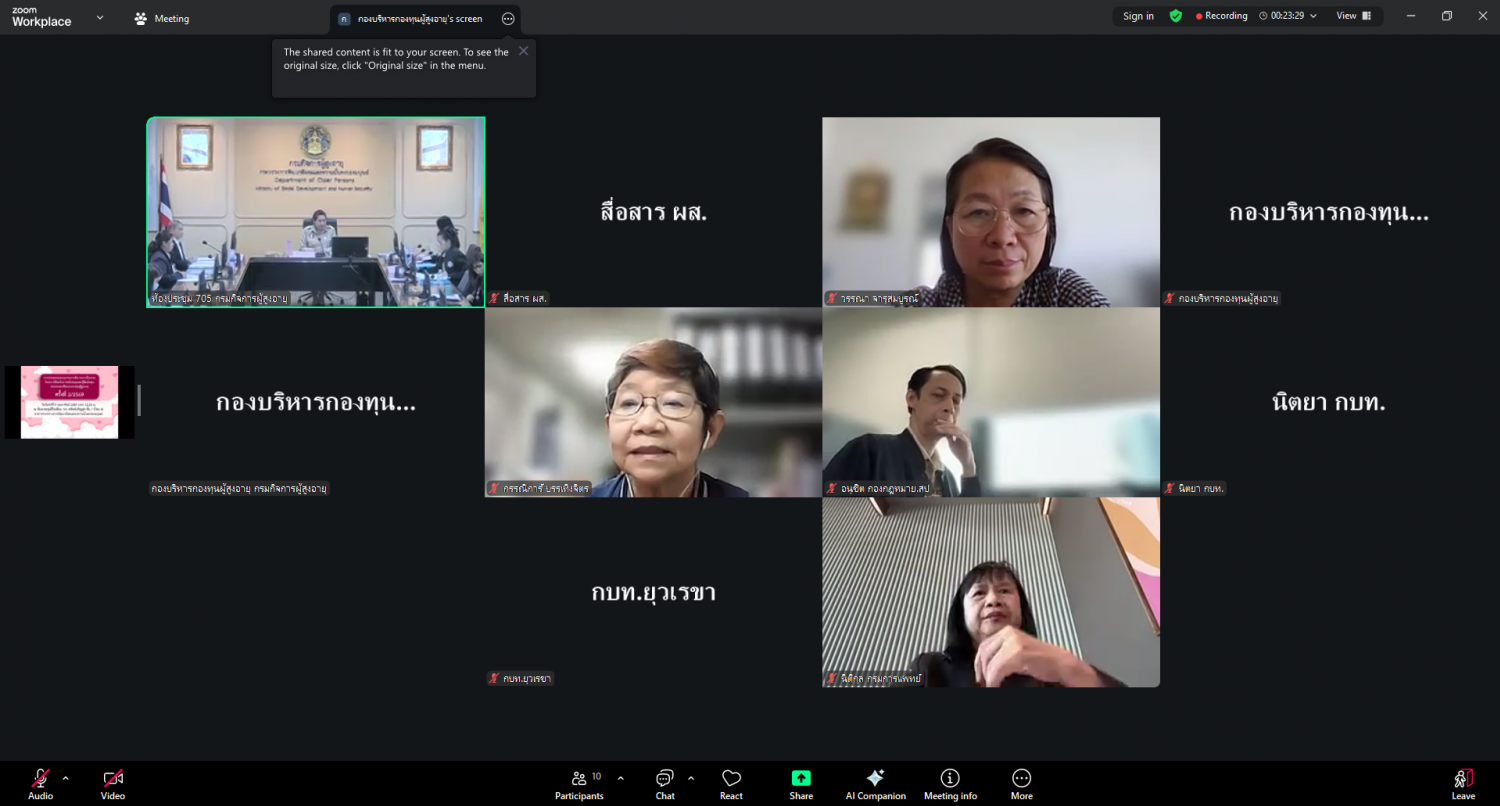Screen dimensions: 1500x806
Task: Turn on camera with Video button
Action: [x=113, y=784]
